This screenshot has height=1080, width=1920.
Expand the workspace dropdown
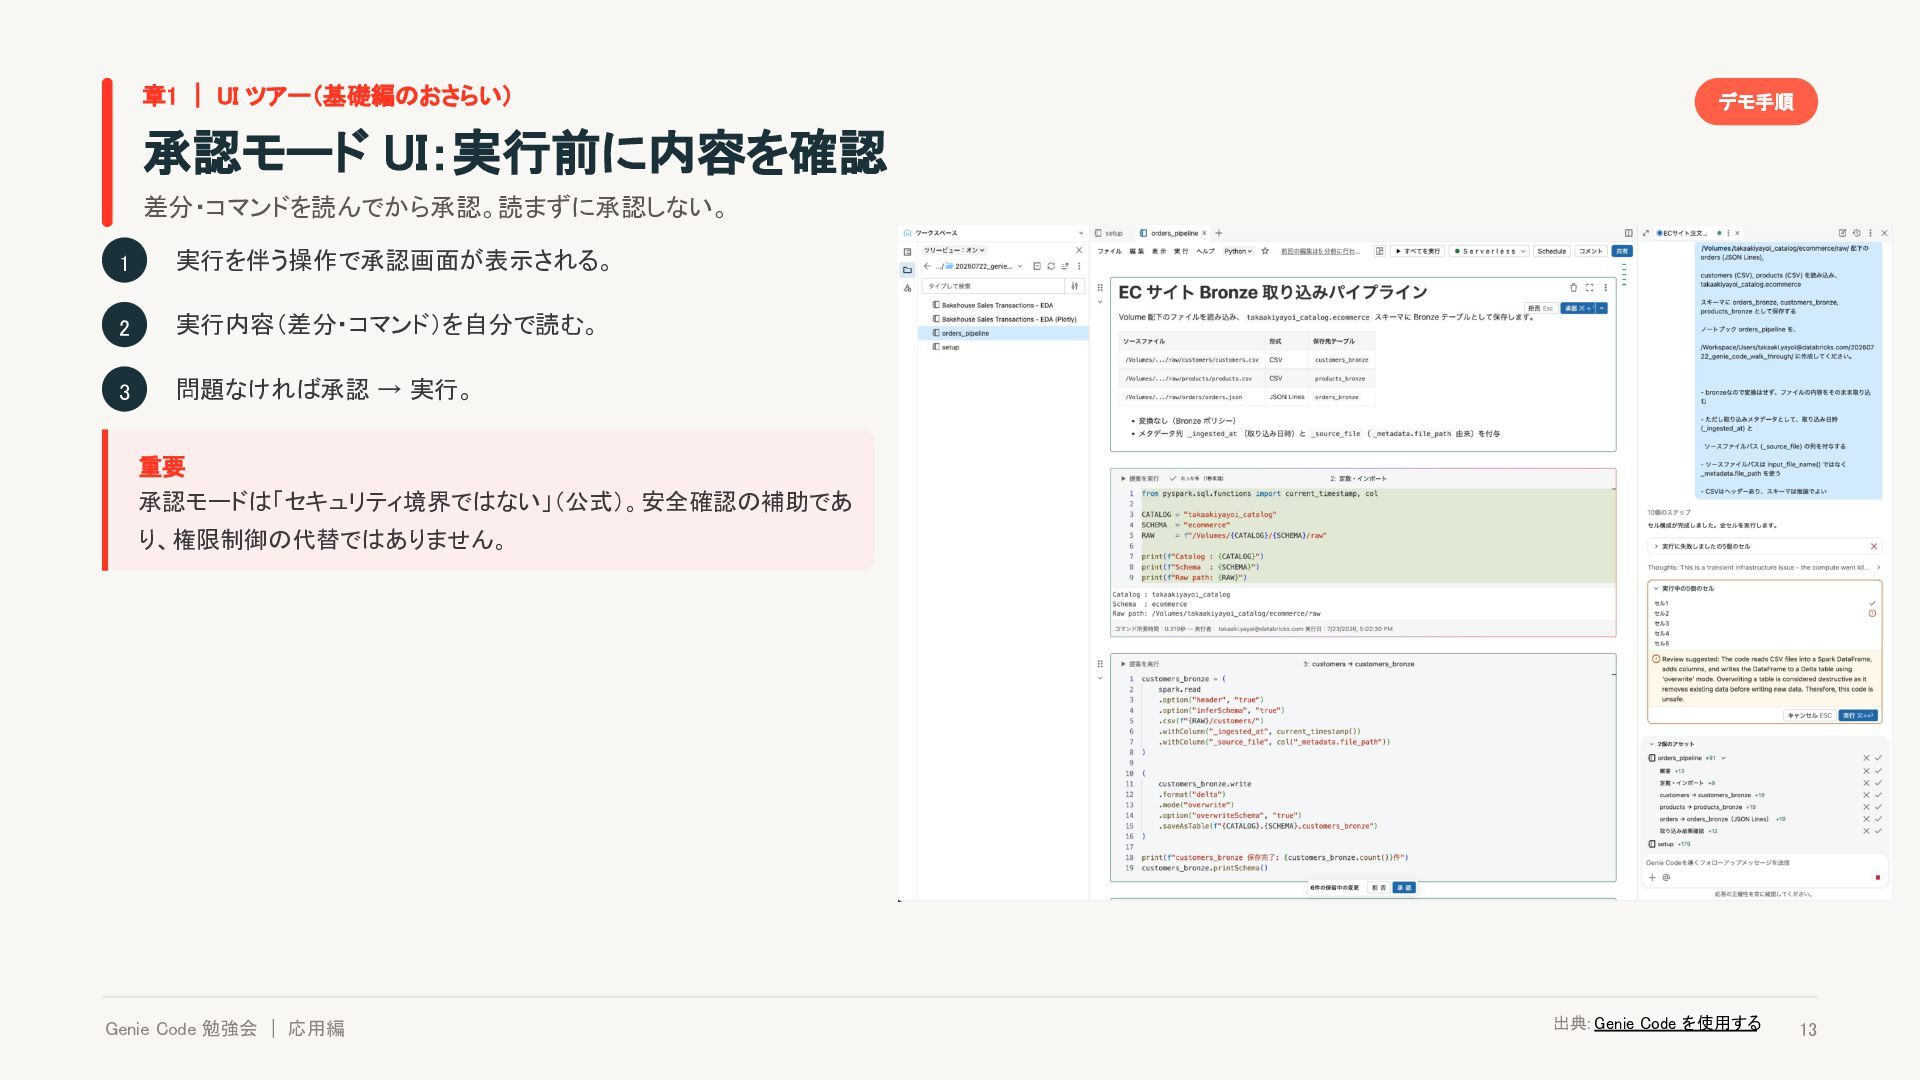(x=1081, y=233)
